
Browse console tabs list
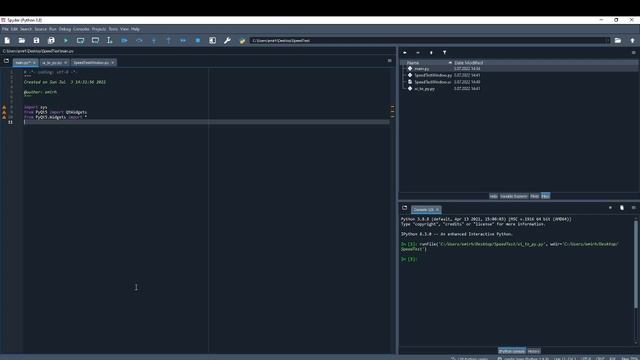pos(404,208)
